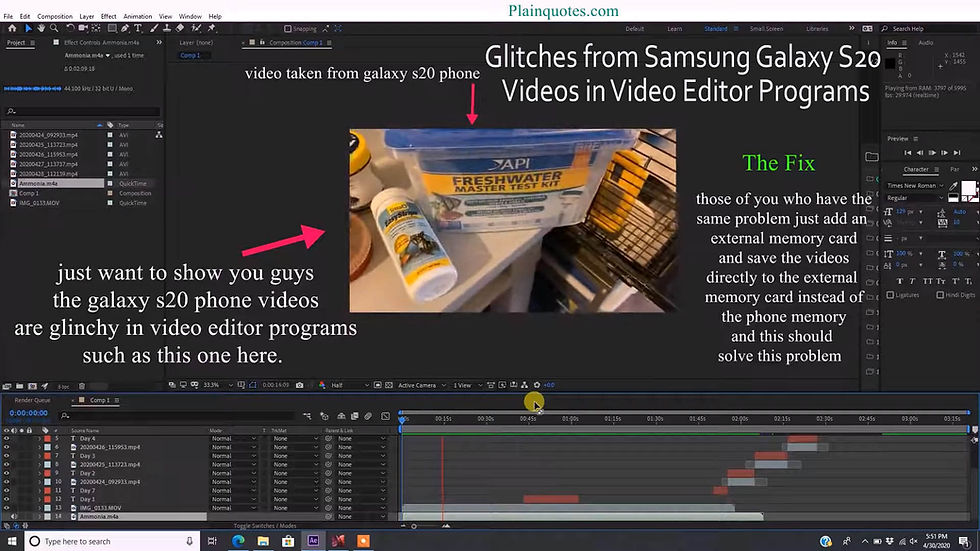The width and height of the screenshot is (980, 551).
Task: Open the Graph Editor icon
Action: (385, 415)
